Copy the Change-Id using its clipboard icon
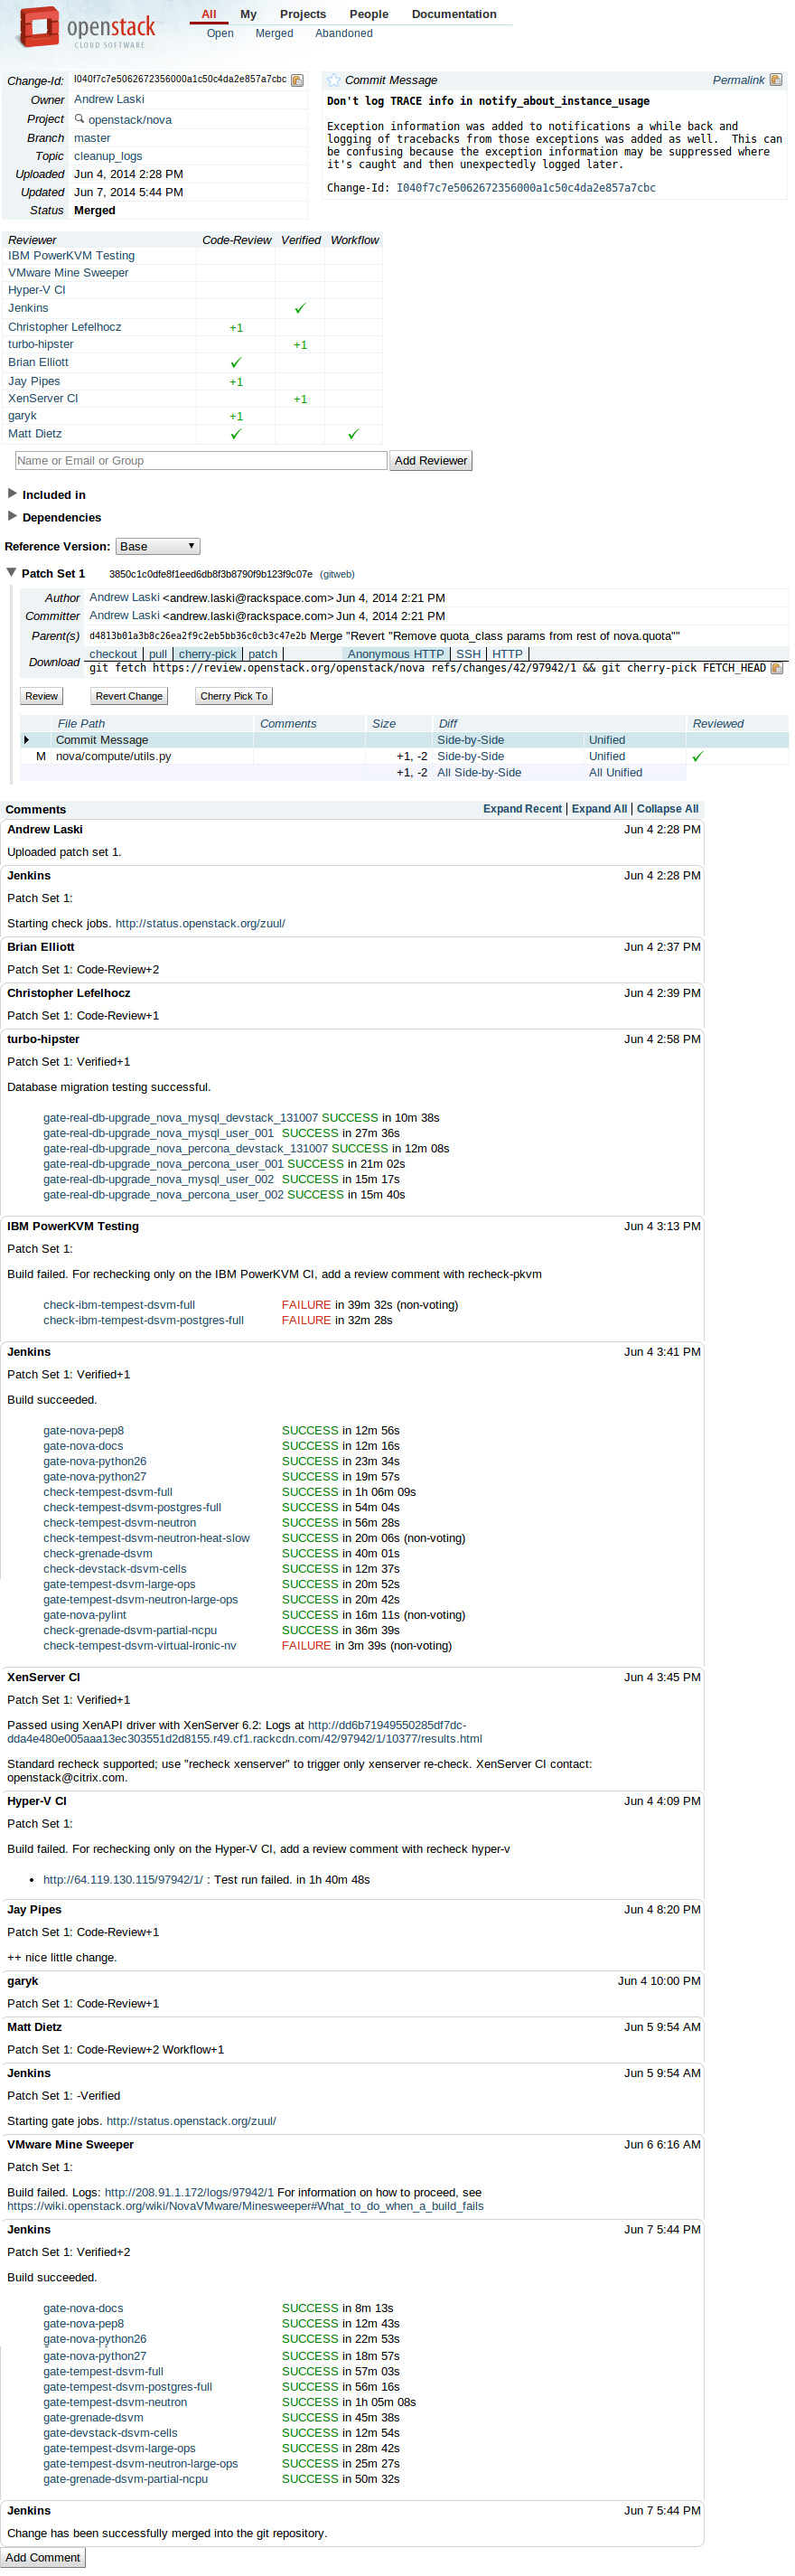 [297, 80]
